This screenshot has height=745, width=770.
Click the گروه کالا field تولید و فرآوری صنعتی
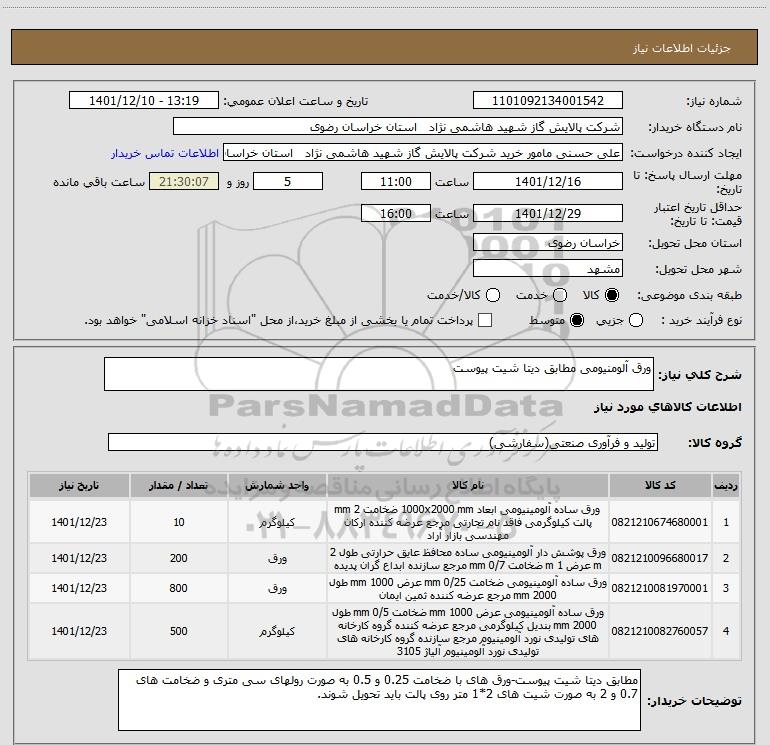[383, 442]
